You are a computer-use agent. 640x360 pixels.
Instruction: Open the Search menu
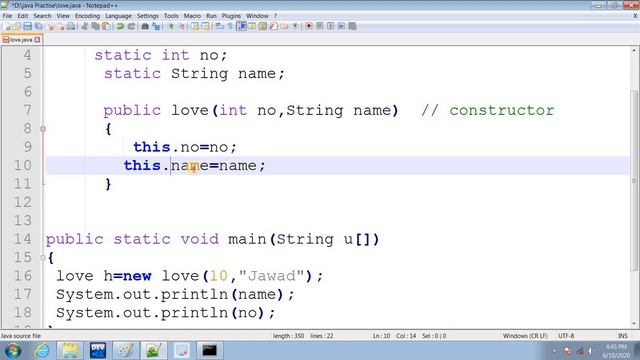click(x=42, y=16)
